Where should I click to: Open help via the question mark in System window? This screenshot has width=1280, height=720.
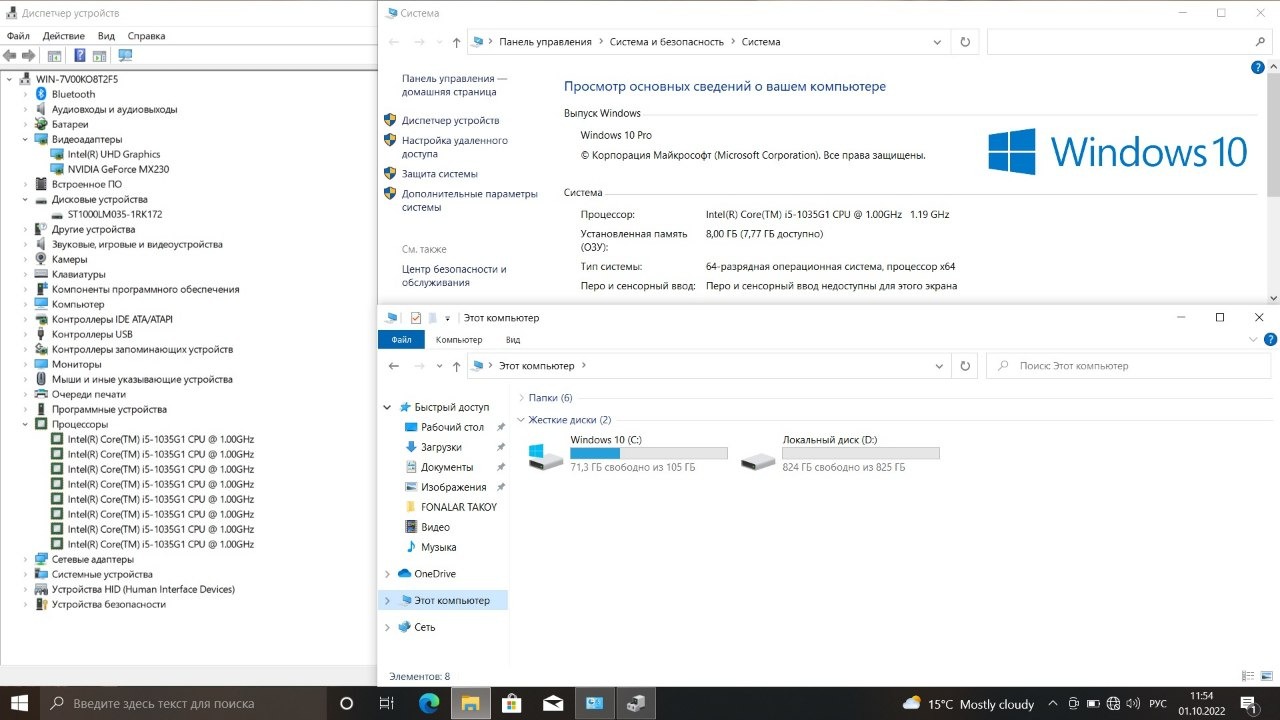(1258, 67)
